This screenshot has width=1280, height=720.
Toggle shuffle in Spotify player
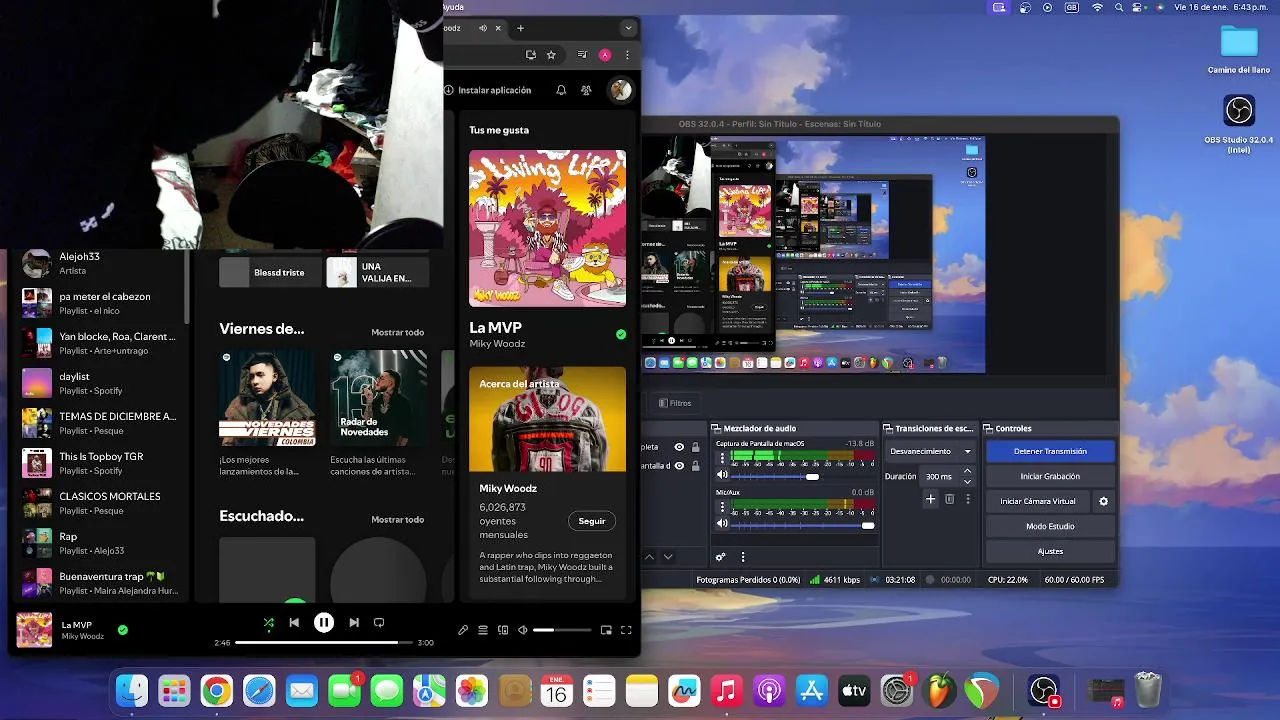coord(268,622)
